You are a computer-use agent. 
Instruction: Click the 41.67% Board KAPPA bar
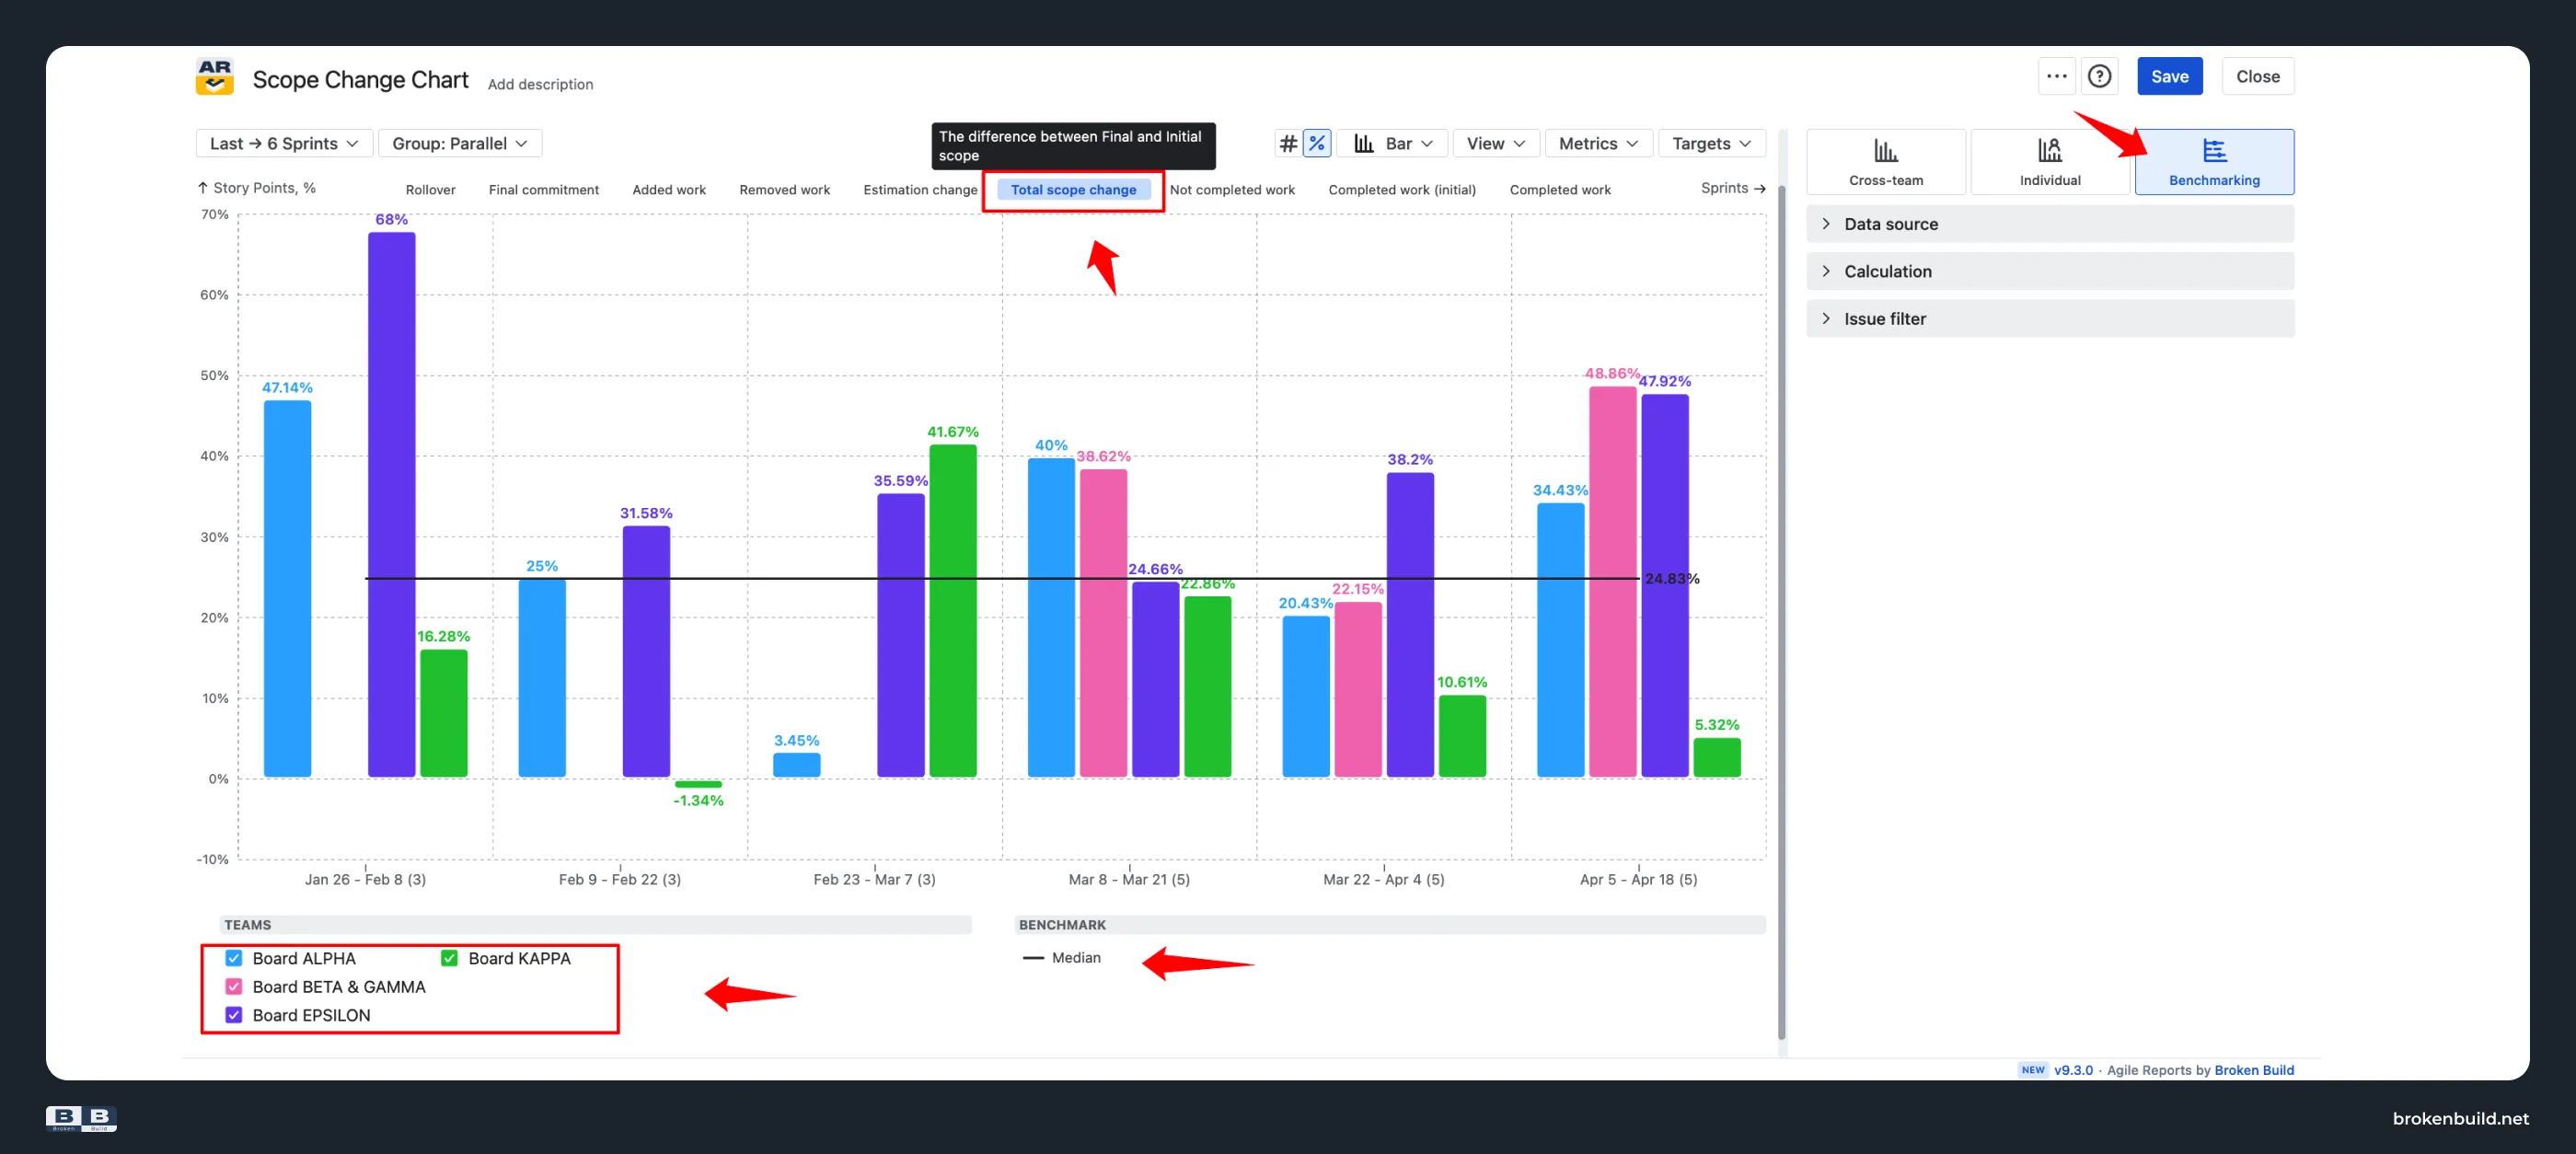(x=952, y=610)
